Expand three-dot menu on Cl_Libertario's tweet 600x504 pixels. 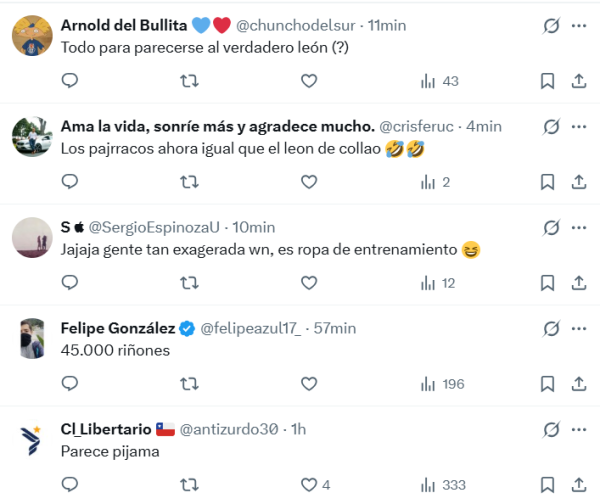pos(579,429)
